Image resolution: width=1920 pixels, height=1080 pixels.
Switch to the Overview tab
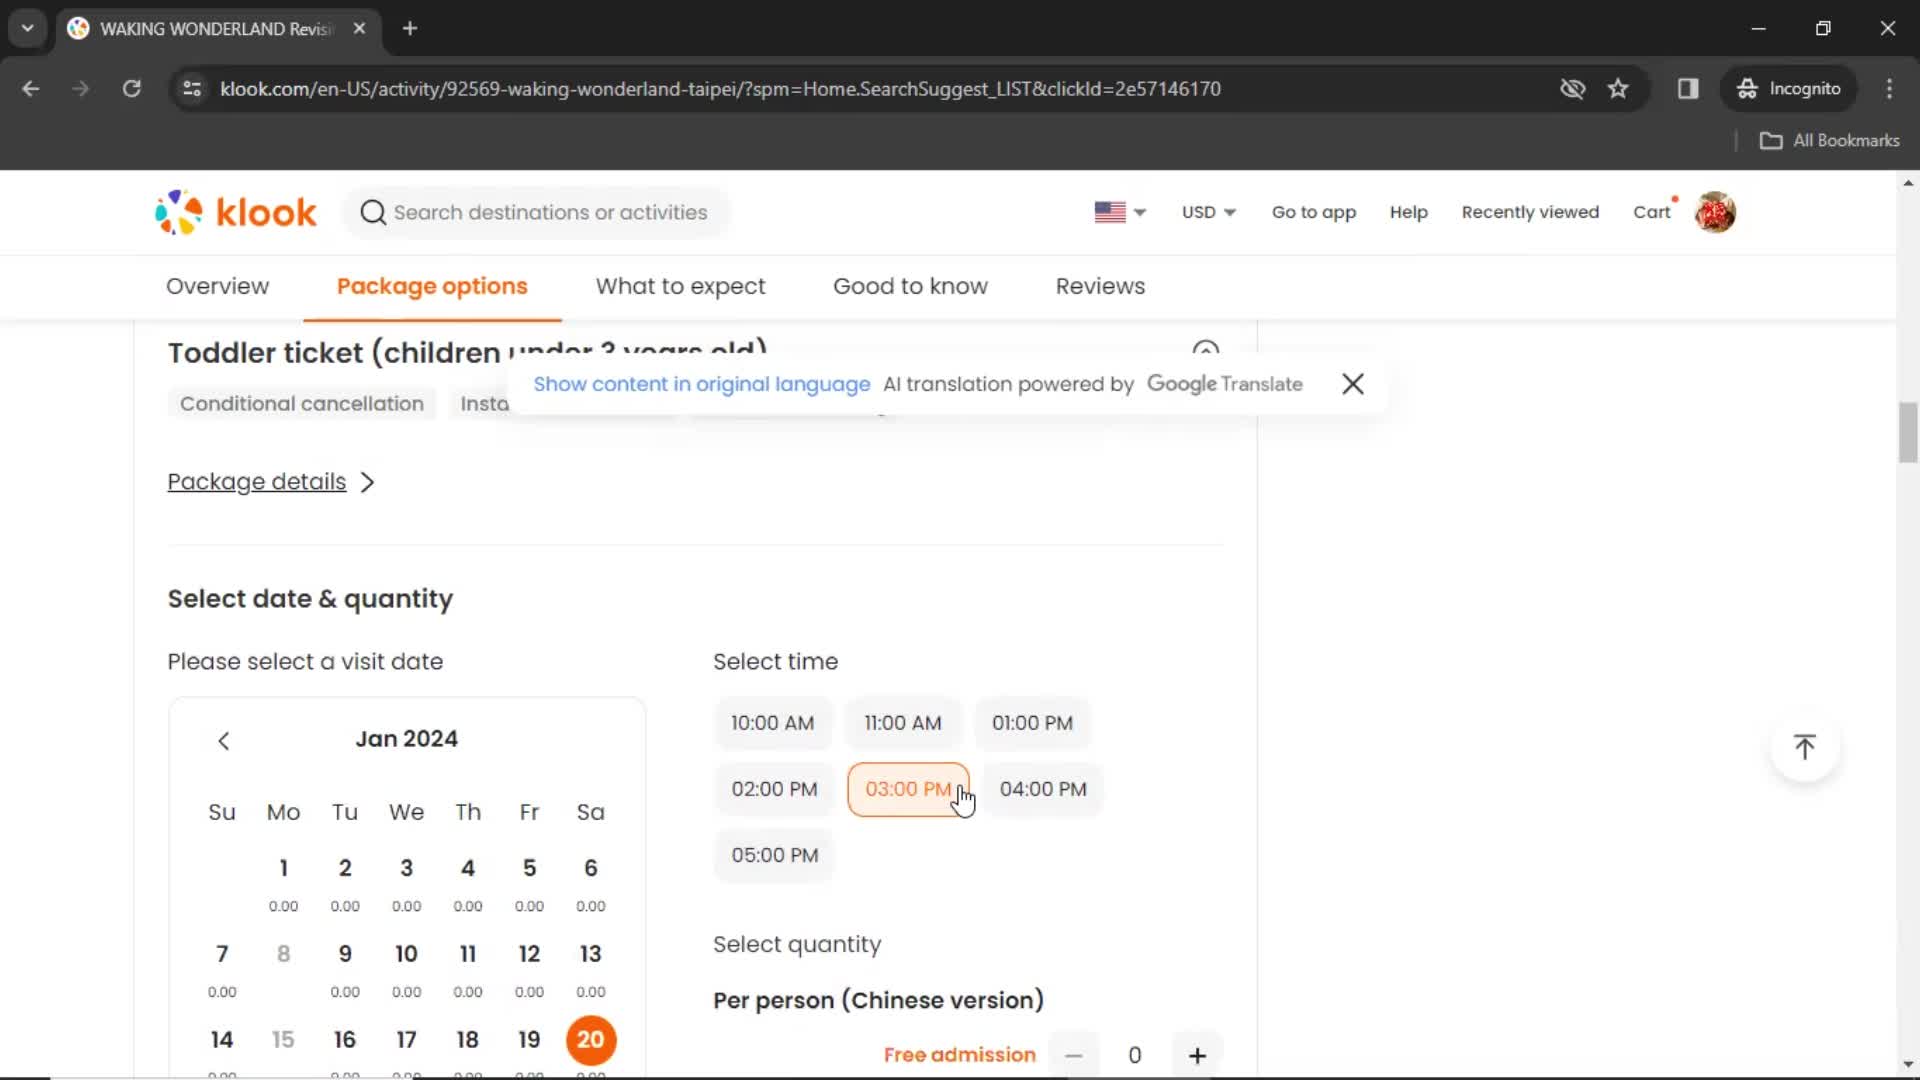[218, 286]
